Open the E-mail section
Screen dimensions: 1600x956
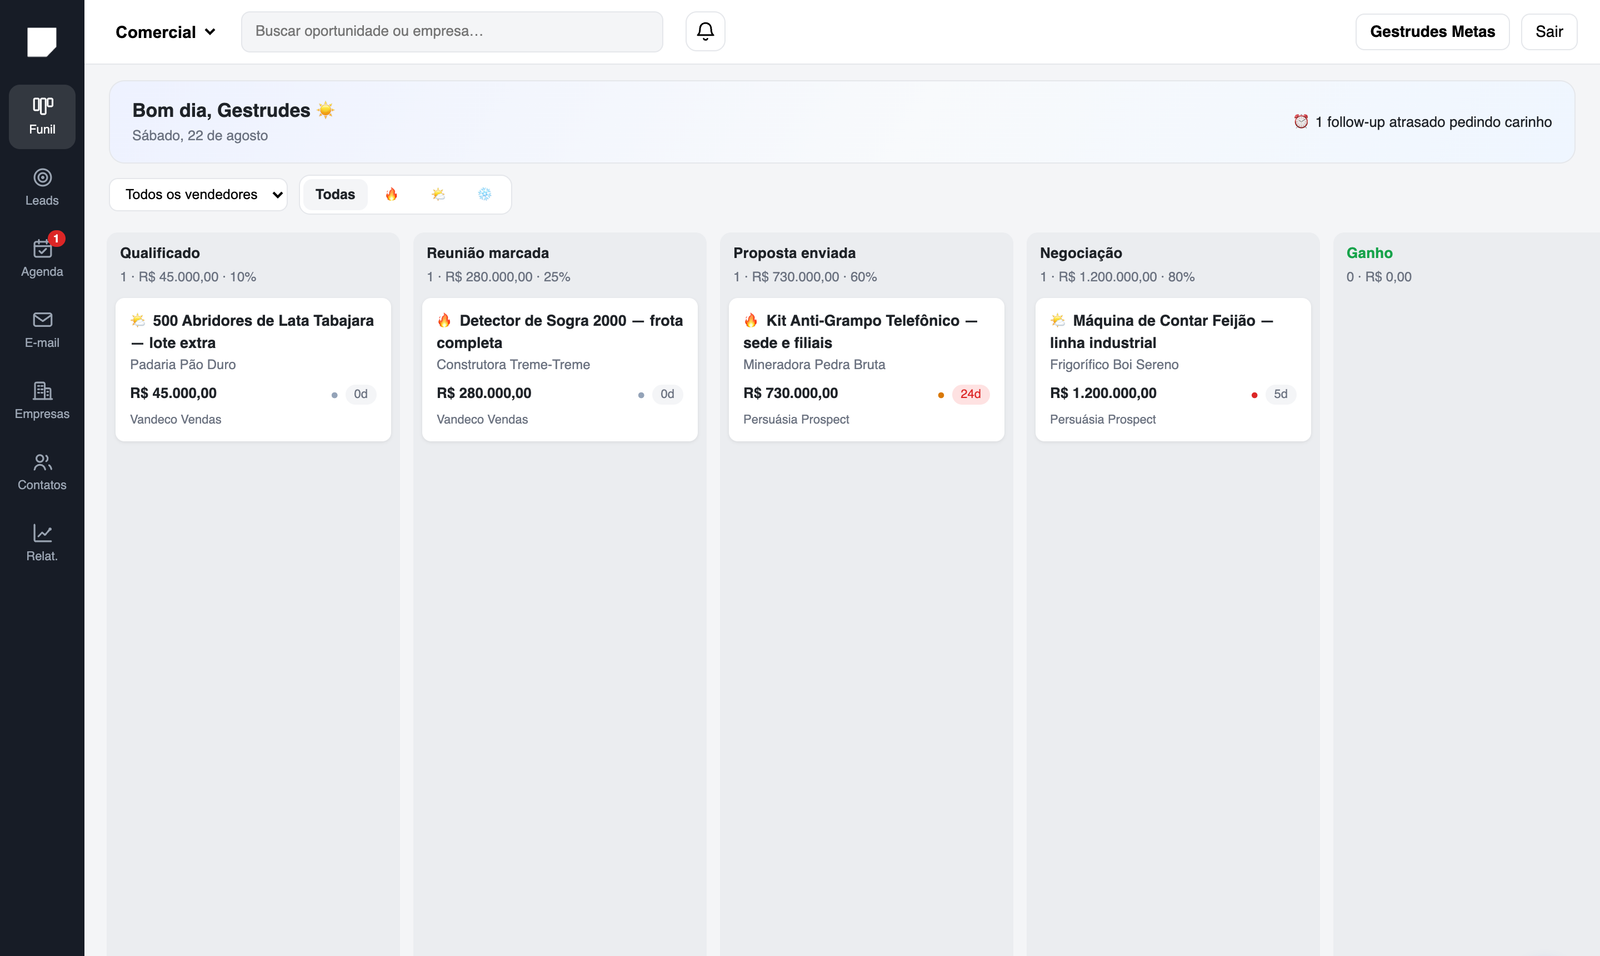click(42, 330)
